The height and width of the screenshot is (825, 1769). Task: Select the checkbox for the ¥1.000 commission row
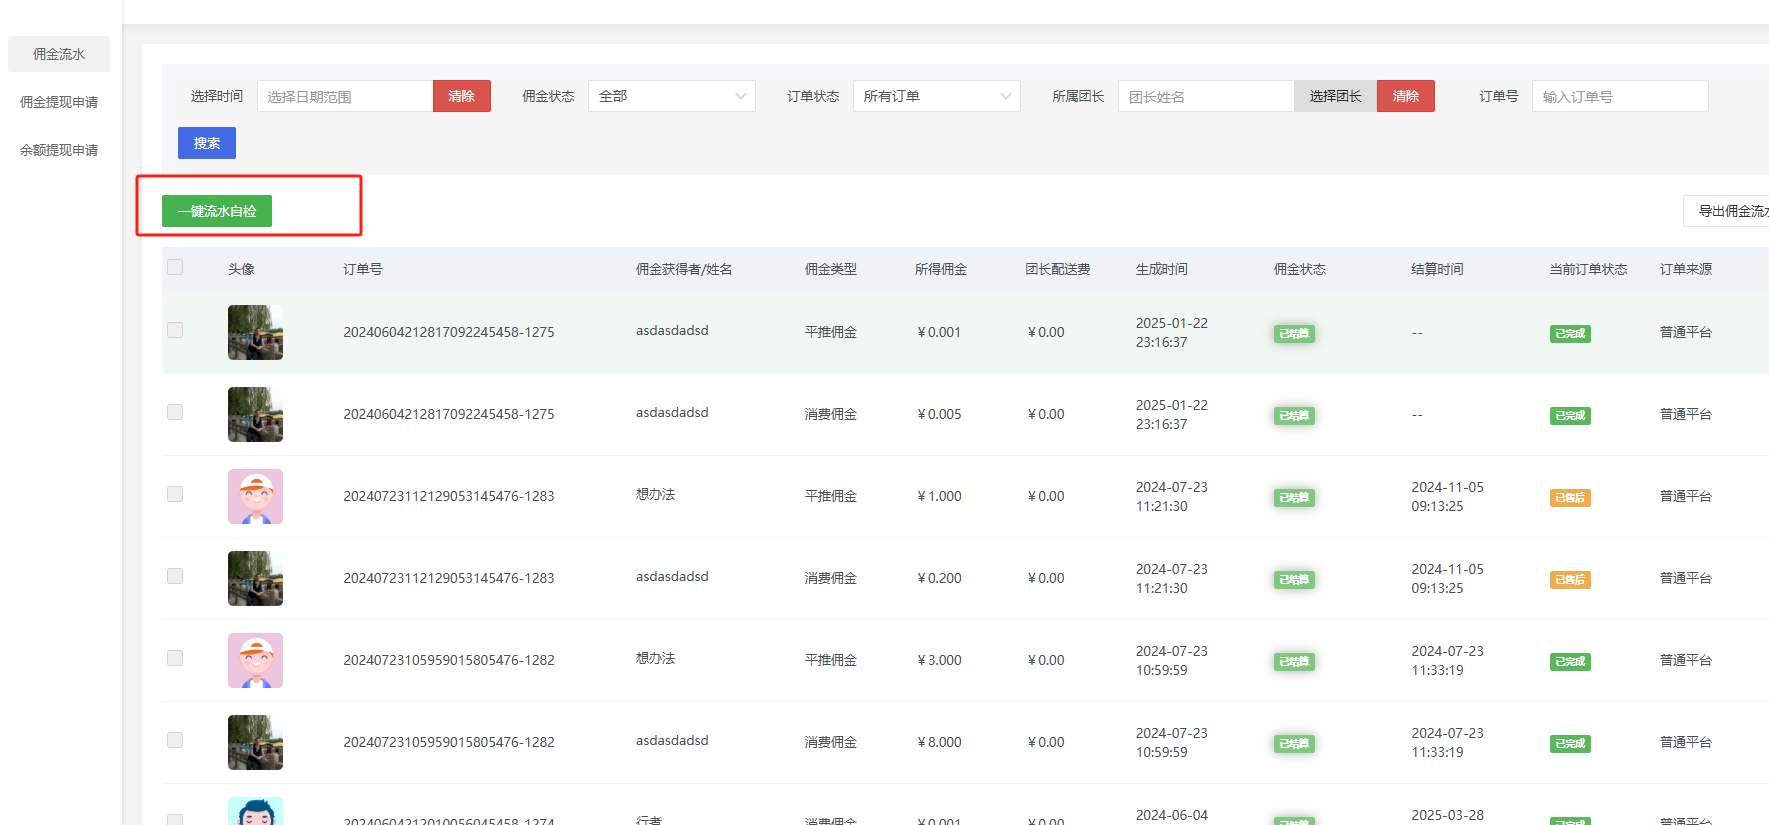[175, 494]
